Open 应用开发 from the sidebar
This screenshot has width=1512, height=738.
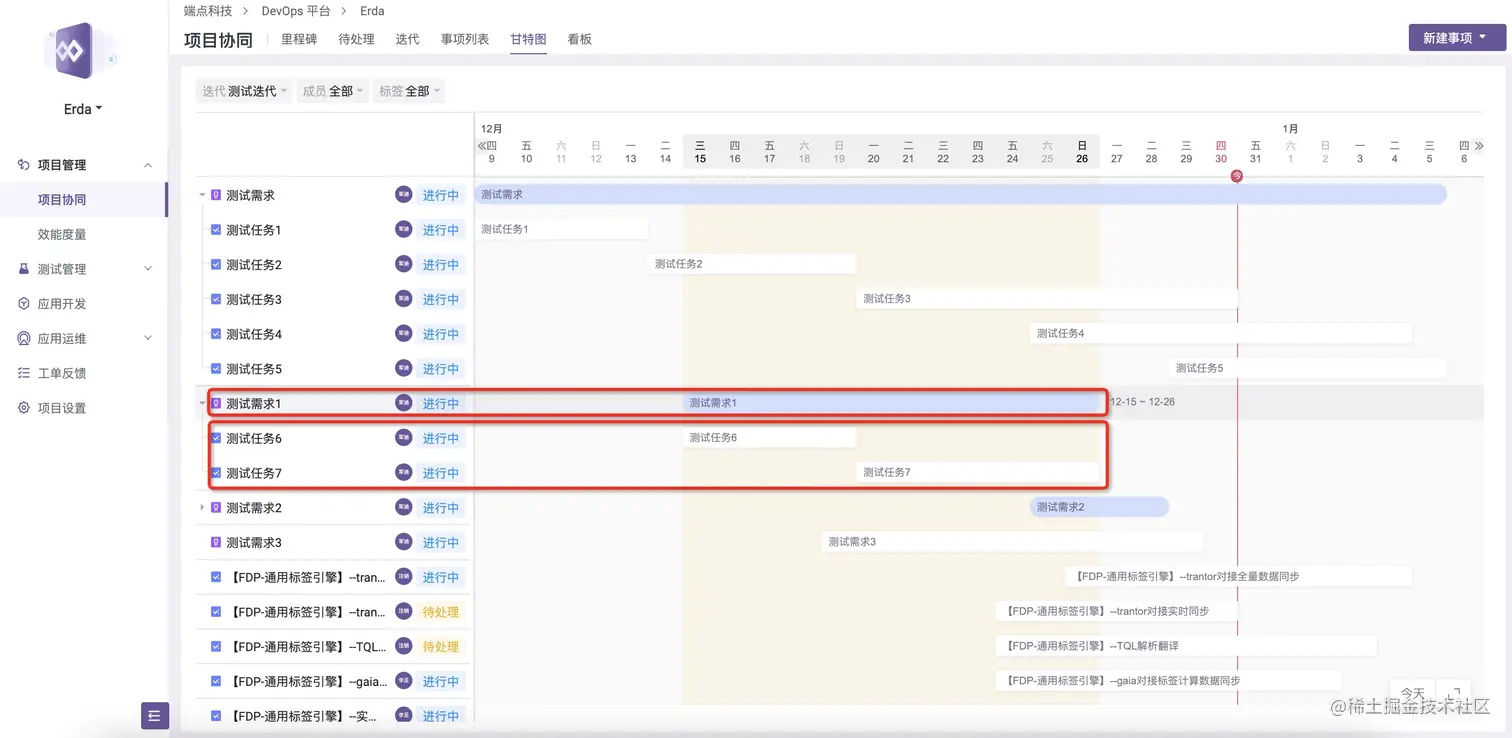(60, 303)
